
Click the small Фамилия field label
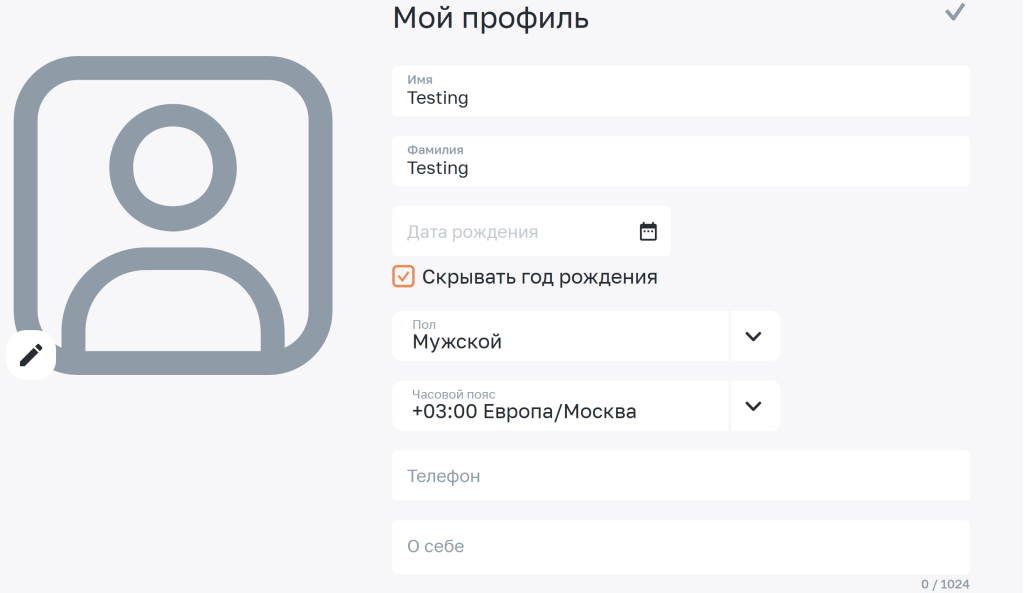click(435, 150)
